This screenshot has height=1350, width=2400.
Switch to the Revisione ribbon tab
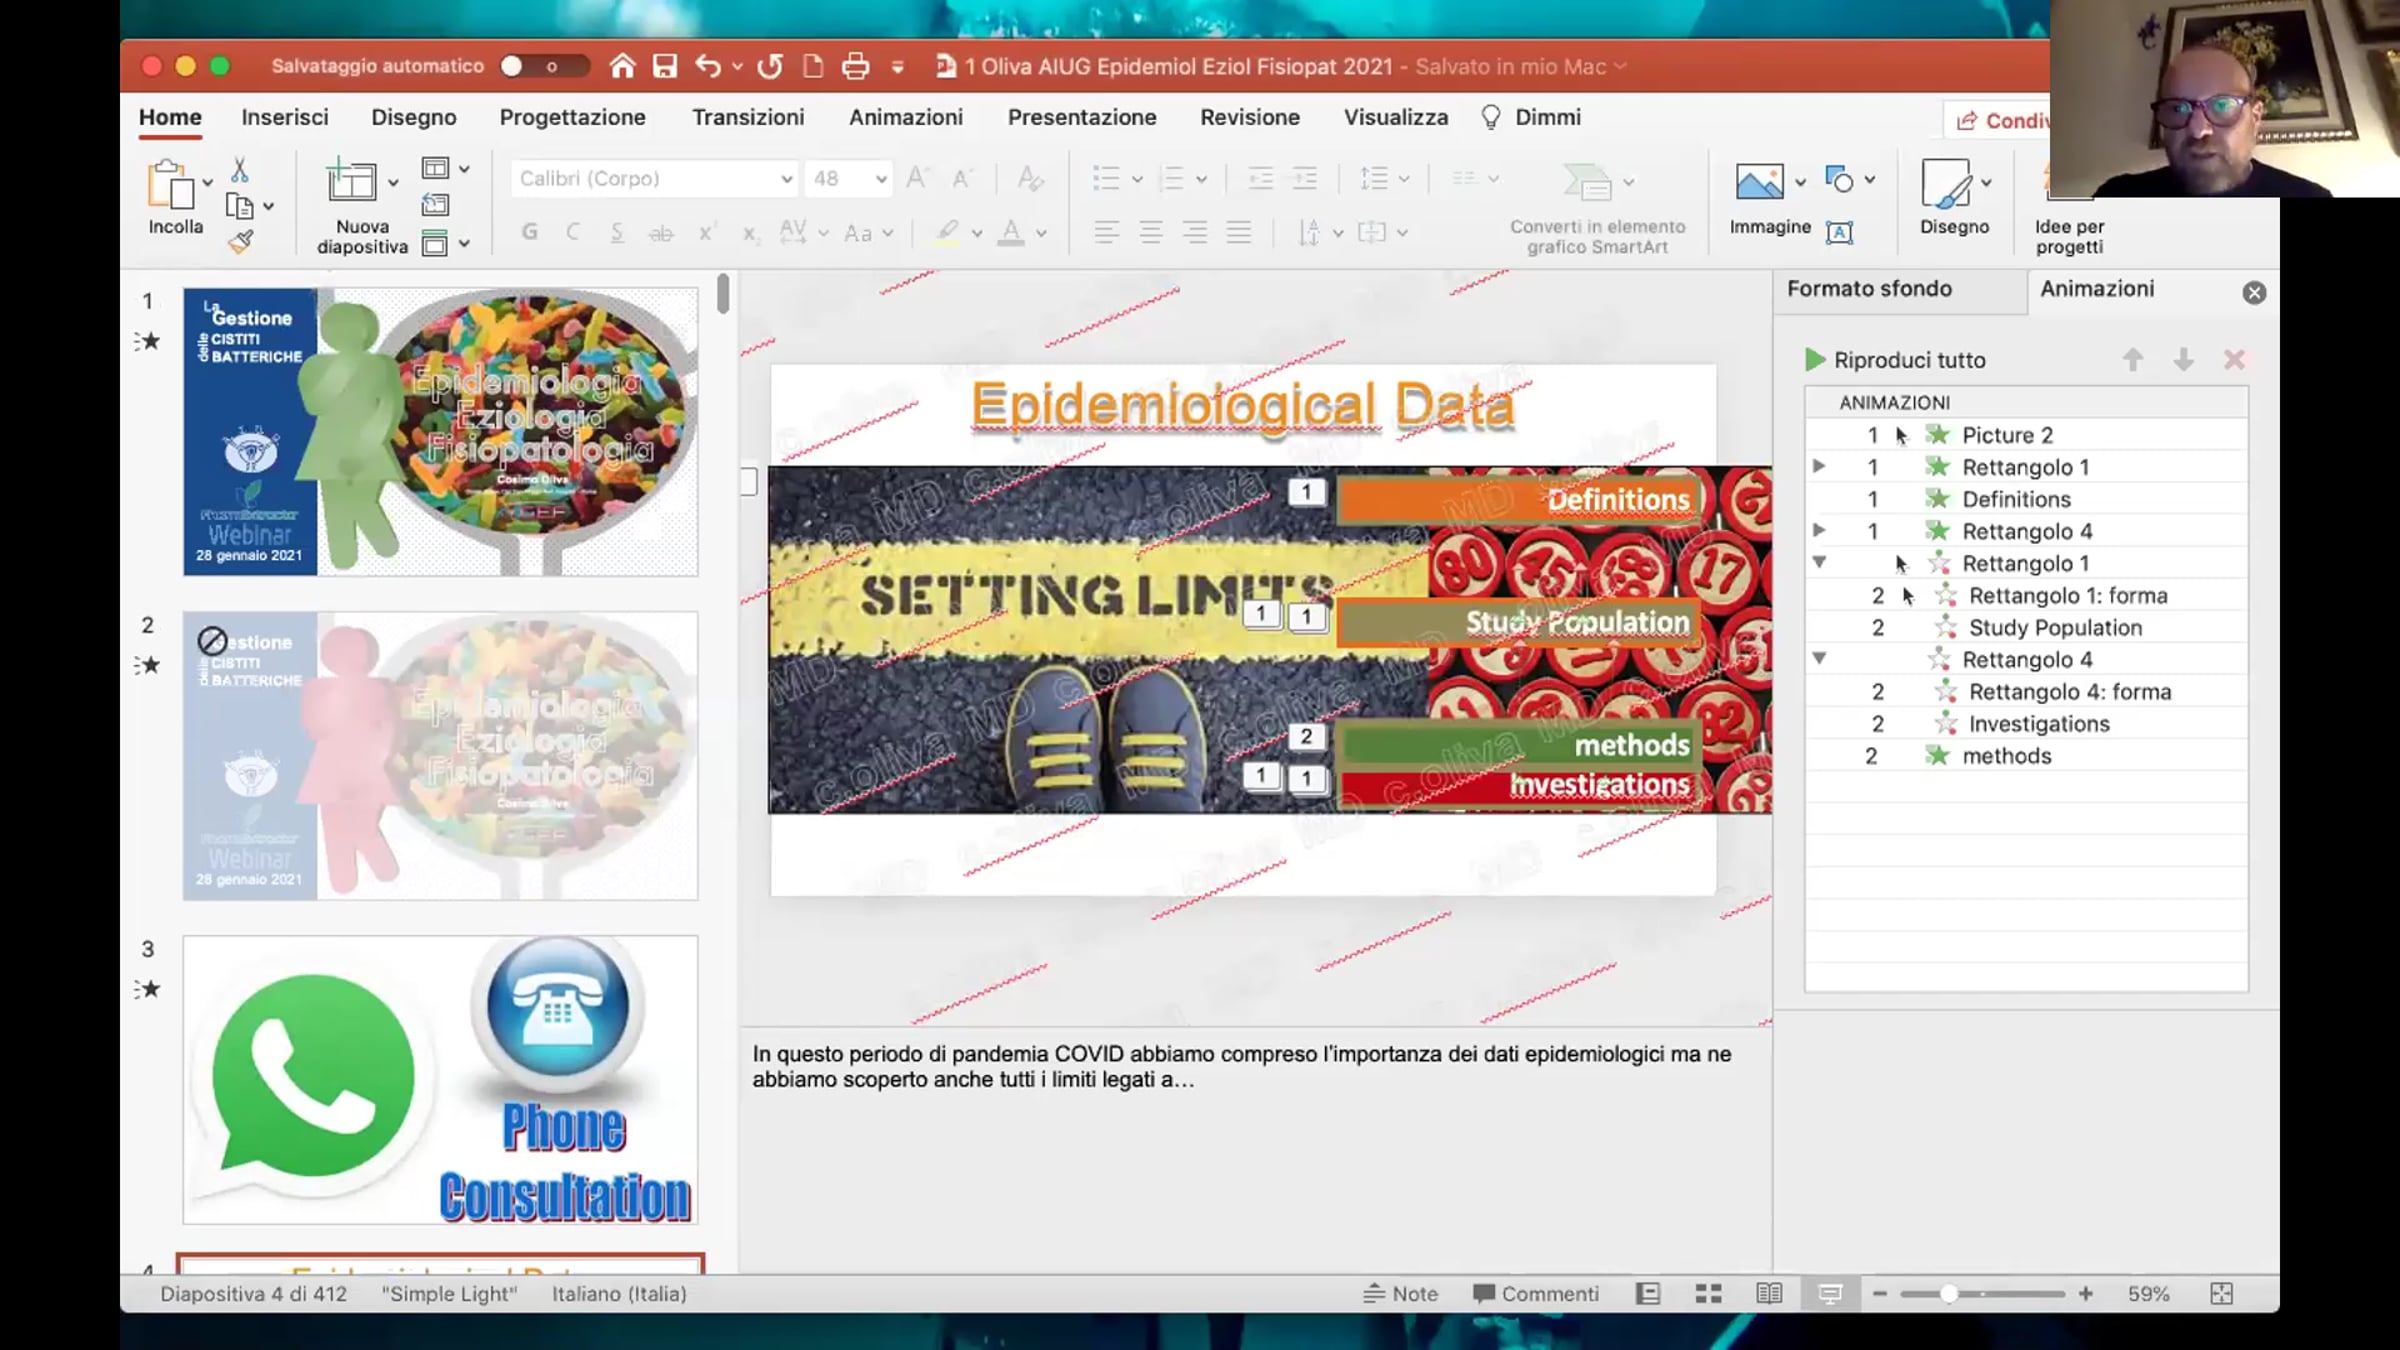(x=1250, y=117)
